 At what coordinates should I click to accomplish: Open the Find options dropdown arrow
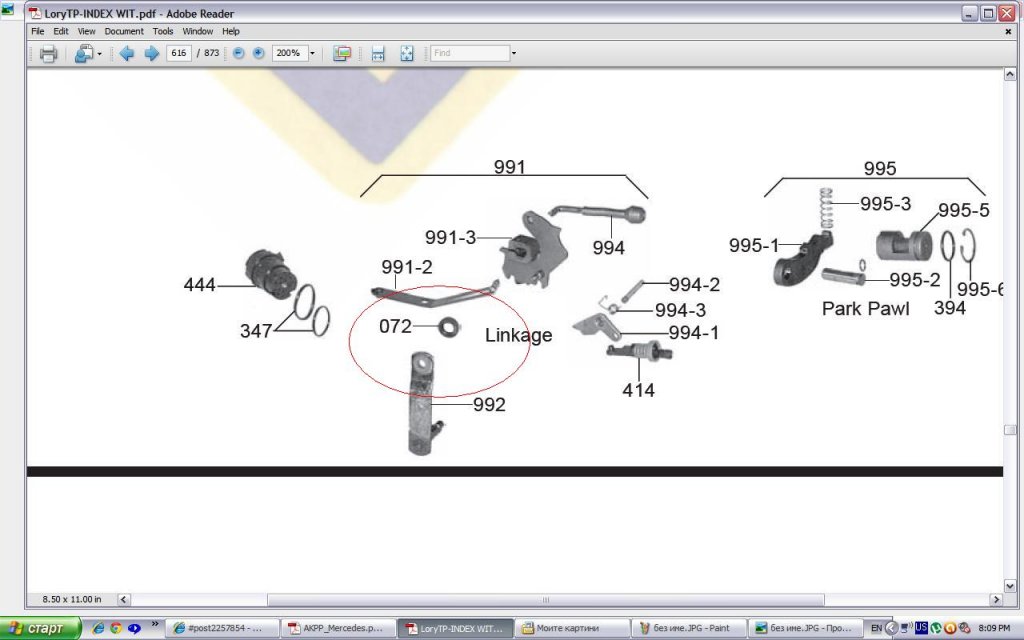click(514, 54)
